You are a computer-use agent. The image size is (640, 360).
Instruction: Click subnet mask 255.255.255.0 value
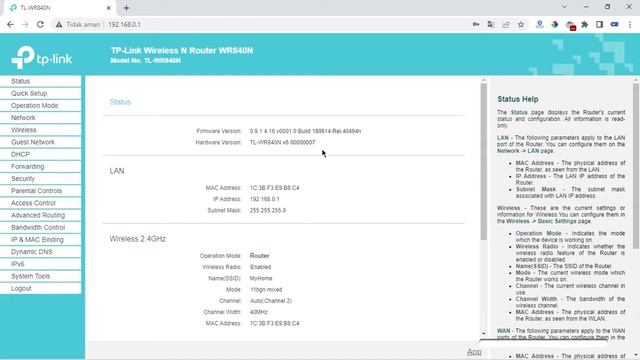click(268, 211)
